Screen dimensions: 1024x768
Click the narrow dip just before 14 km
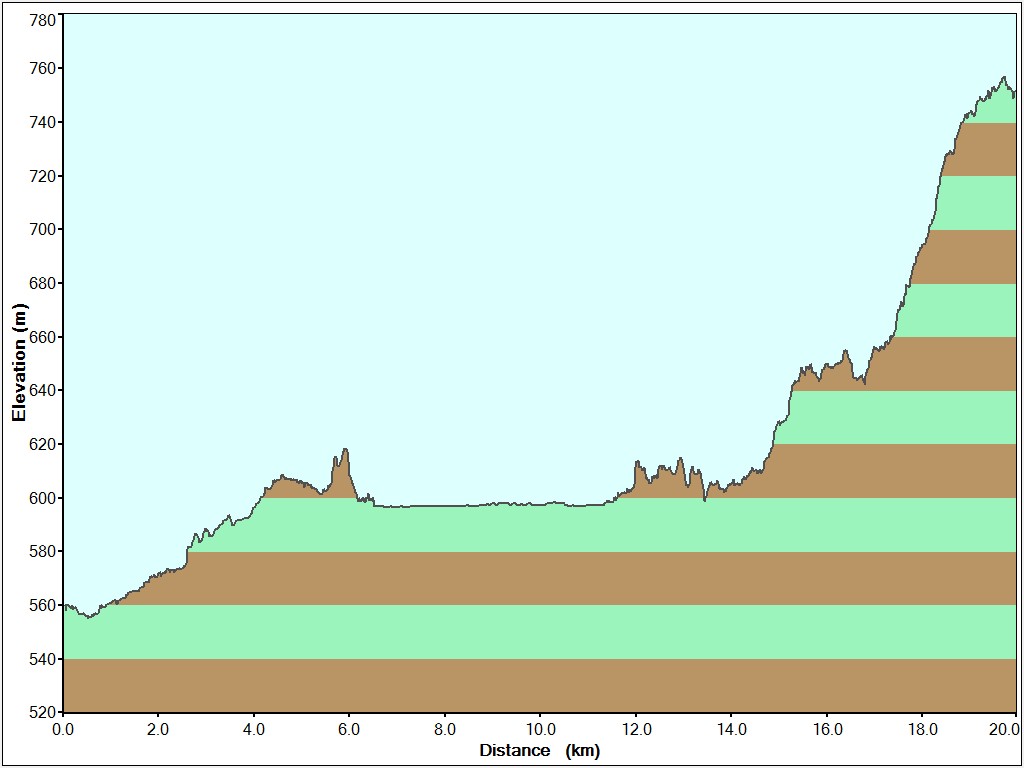point(705,499)
